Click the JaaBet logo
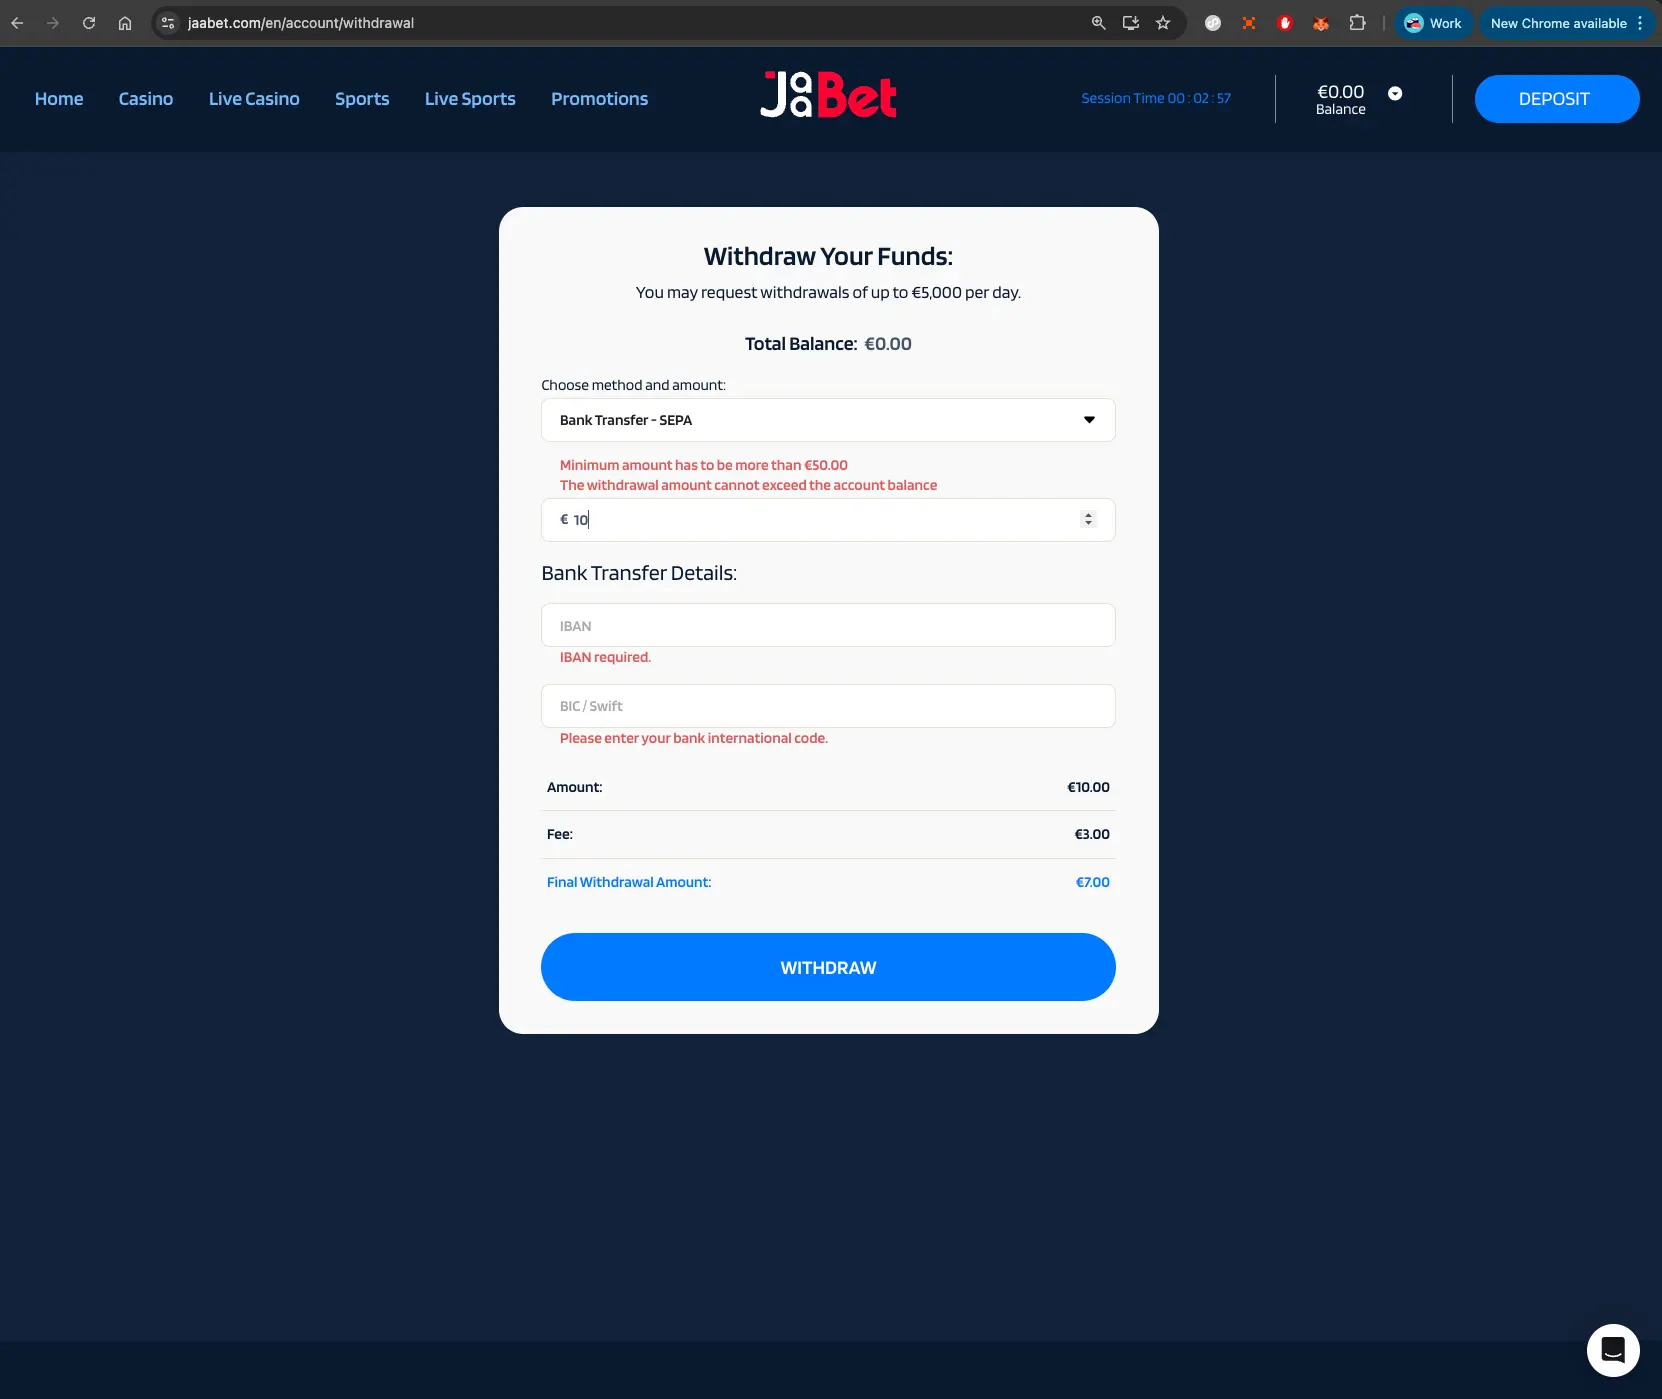Viewport: 1662px width, 1399px height. [828, 95]
